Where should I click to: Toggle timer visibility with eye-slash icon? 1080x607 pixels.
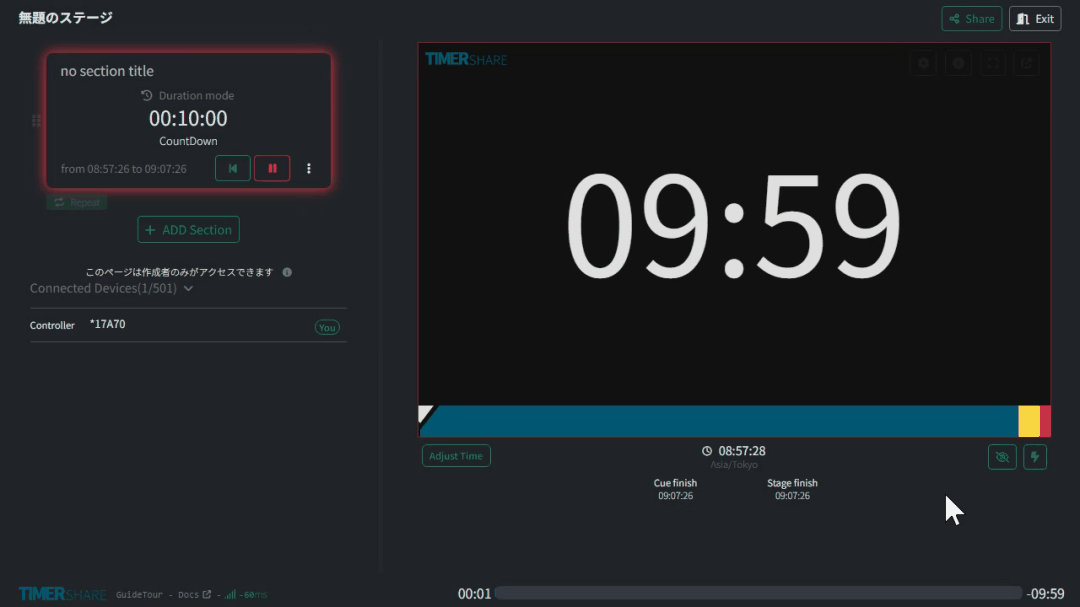tap(1001, 457)
